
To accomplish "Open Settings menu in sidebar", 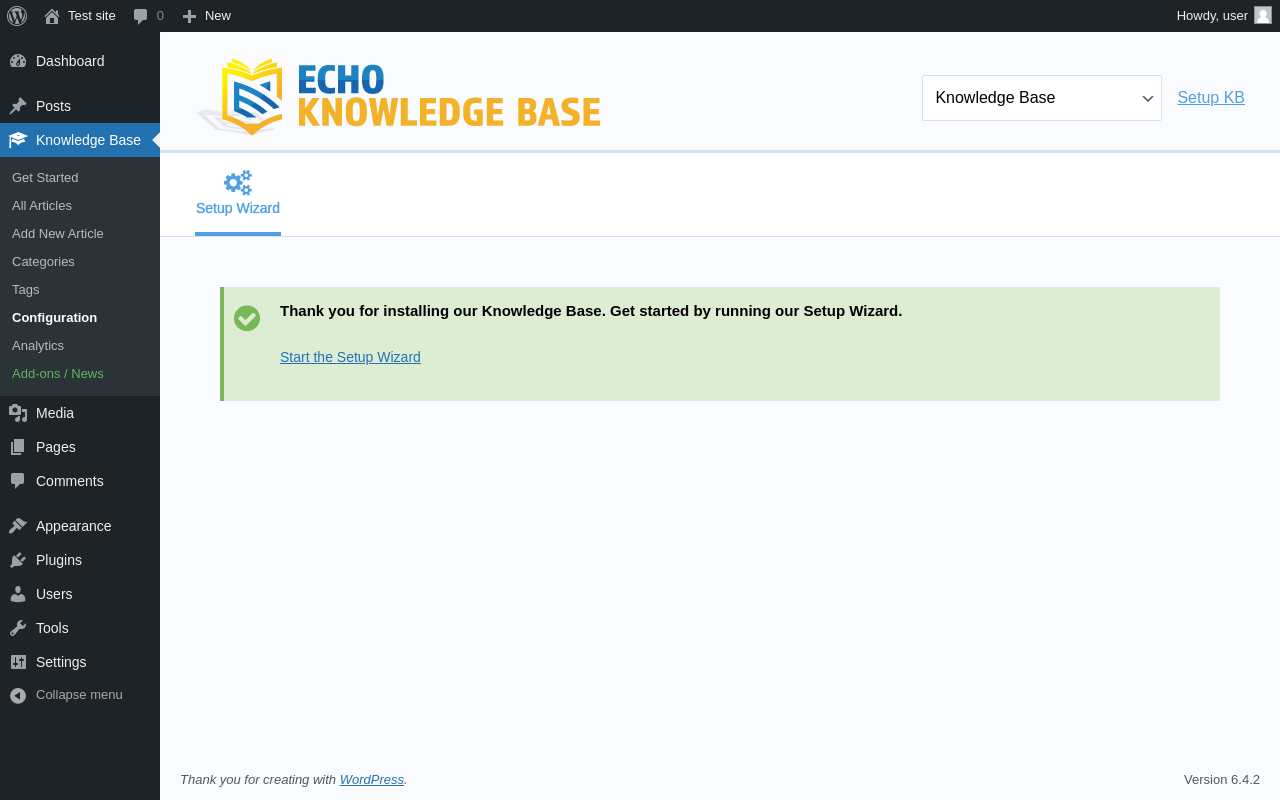I will point(80,662).
